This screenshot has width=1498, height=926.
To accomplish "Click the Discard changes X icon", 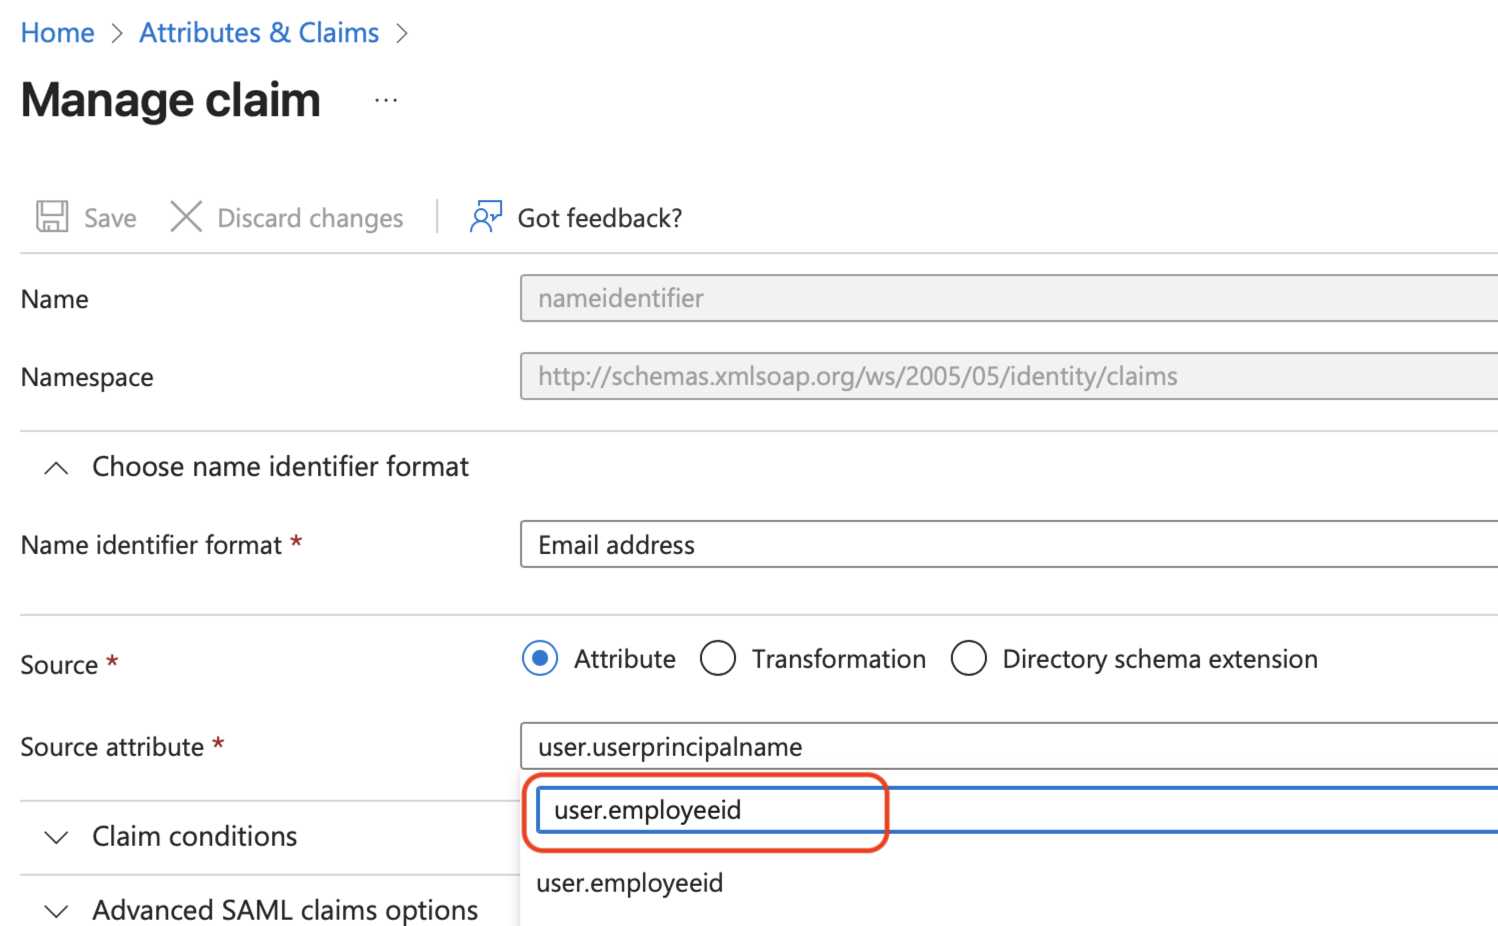I will click(x=186, y=217).
